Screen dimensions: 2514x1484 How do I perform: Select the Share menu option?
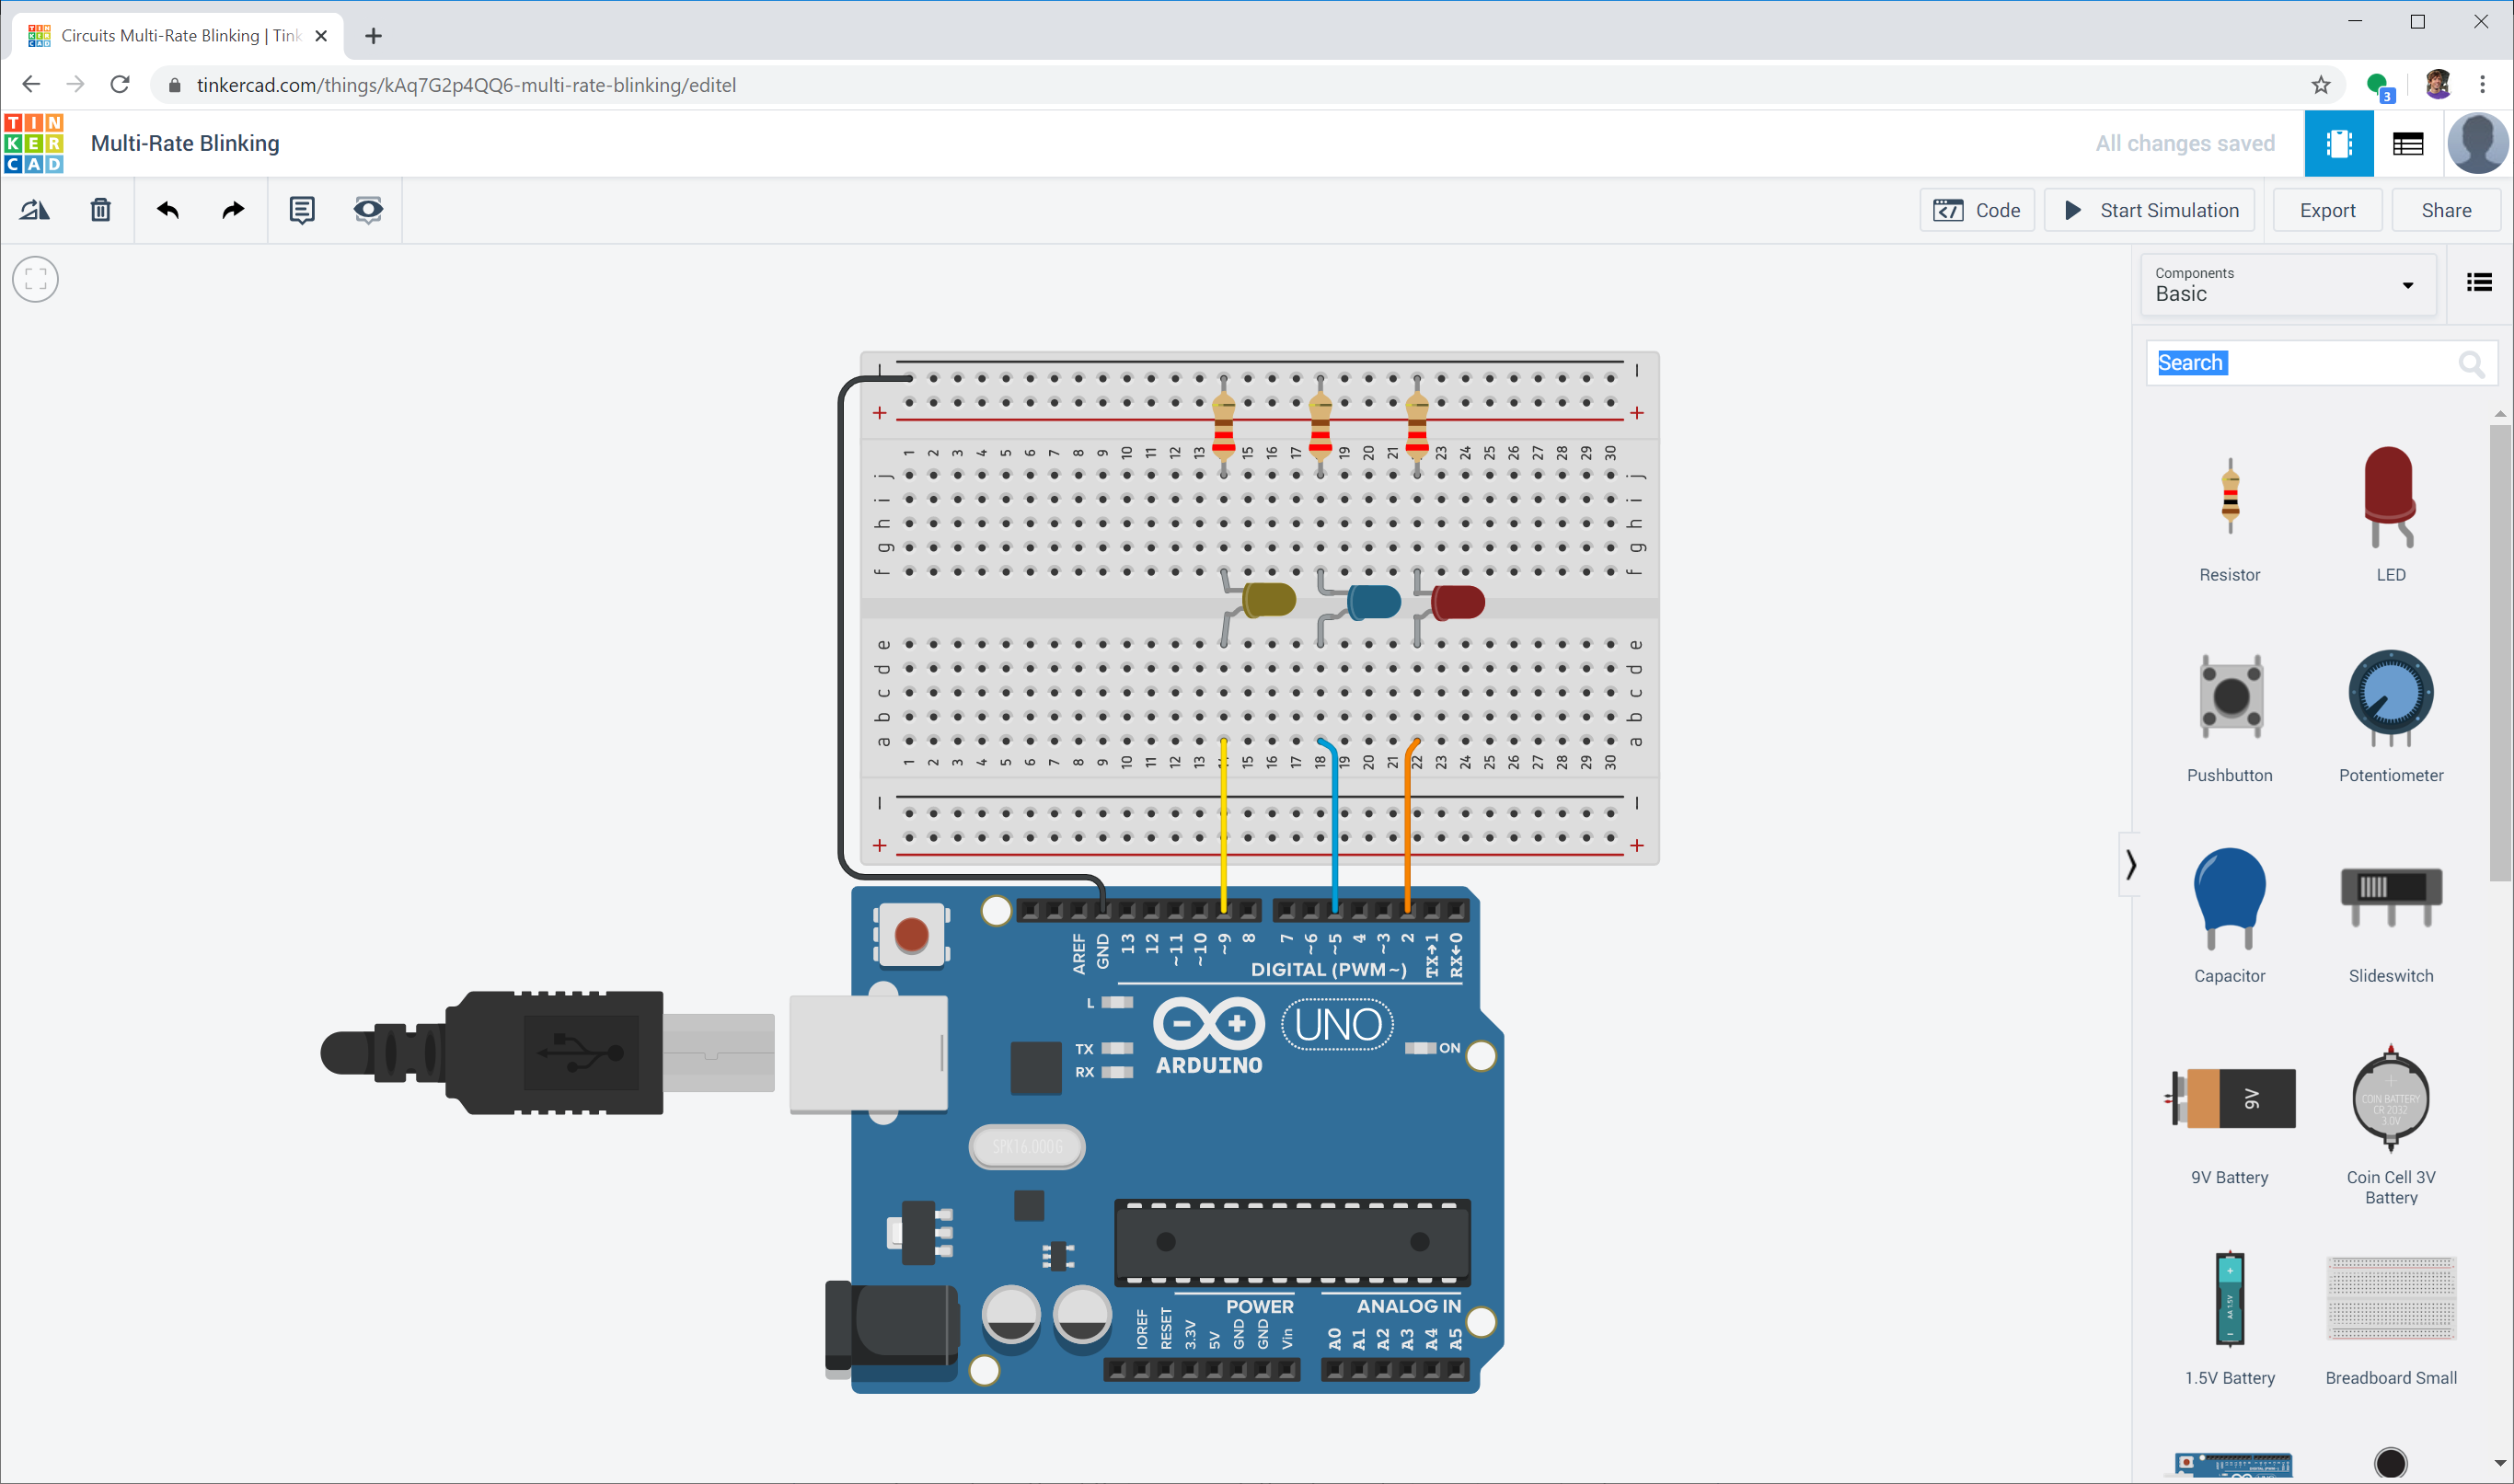pos(2447,209)
